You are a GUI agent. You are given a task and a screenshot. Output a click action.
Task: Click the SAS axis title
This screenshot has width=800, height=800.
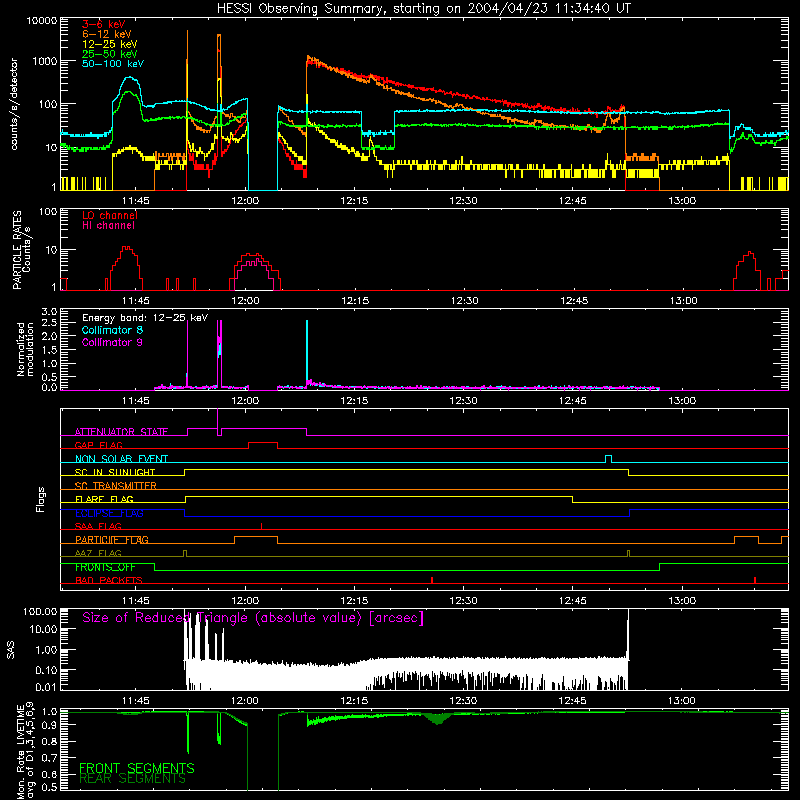(x=11, y=650)
